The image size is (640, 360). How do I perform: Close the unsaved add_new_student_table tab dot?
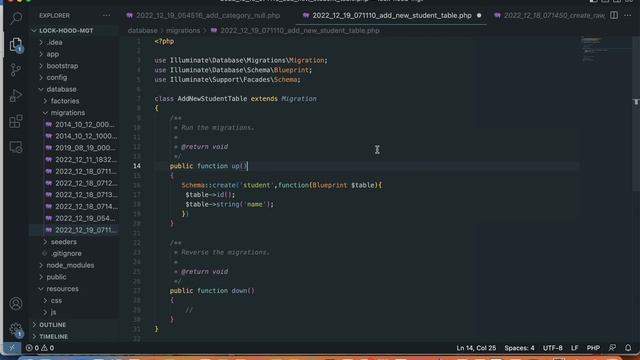point(479,16)
